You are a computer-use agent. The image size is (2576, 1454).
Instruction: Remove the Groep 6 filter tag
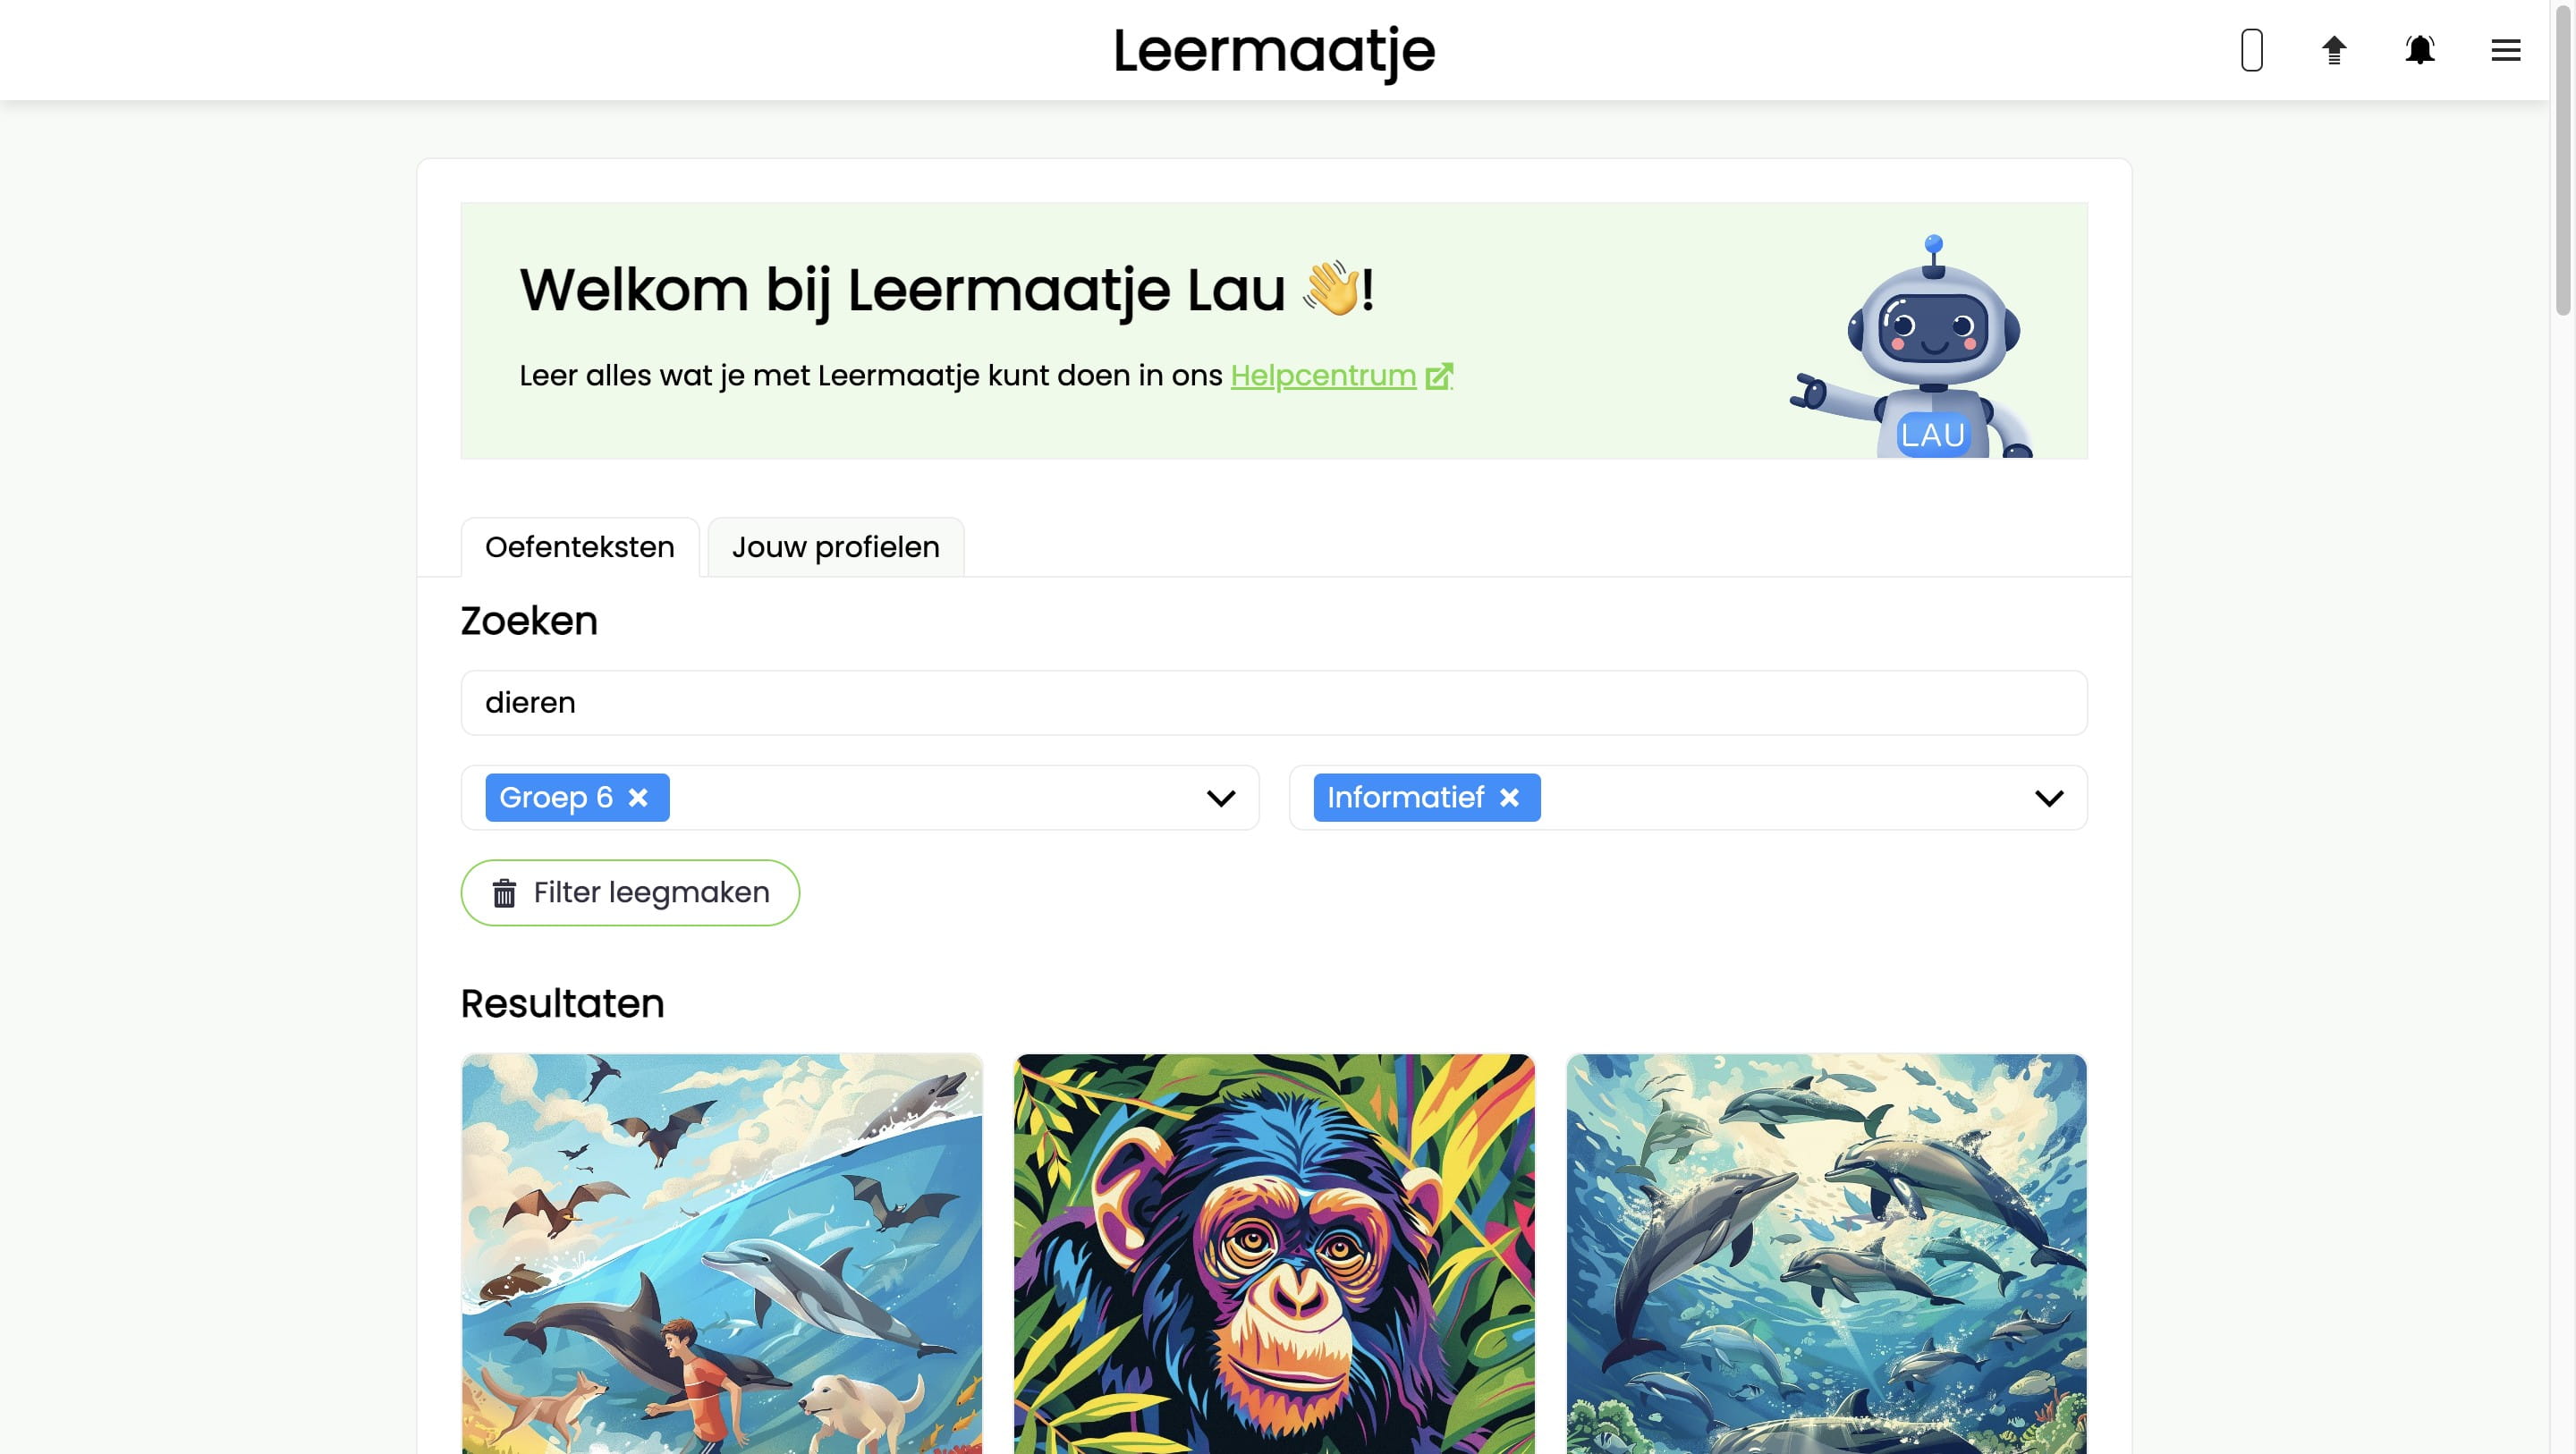pos(638,798)
